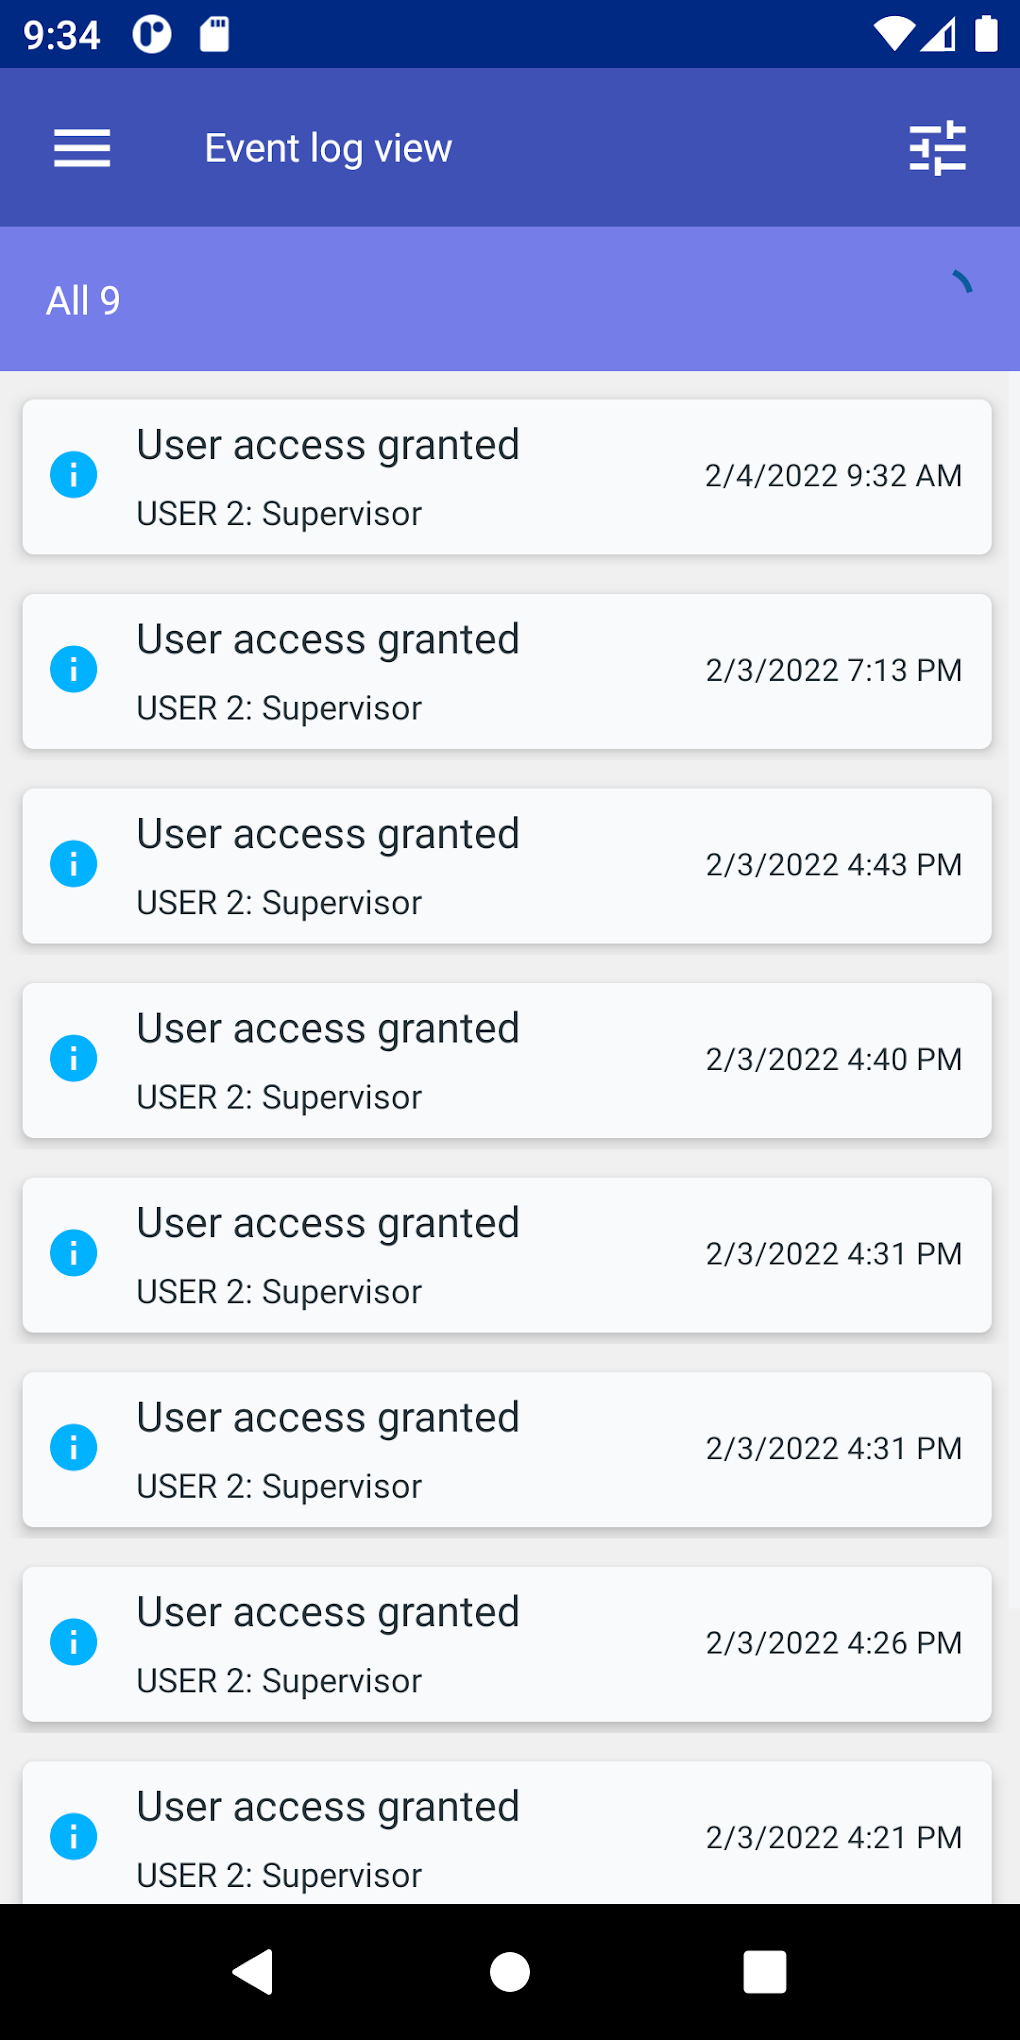Open the 2/3/2022 4:21 PM event

[507, 1834]
